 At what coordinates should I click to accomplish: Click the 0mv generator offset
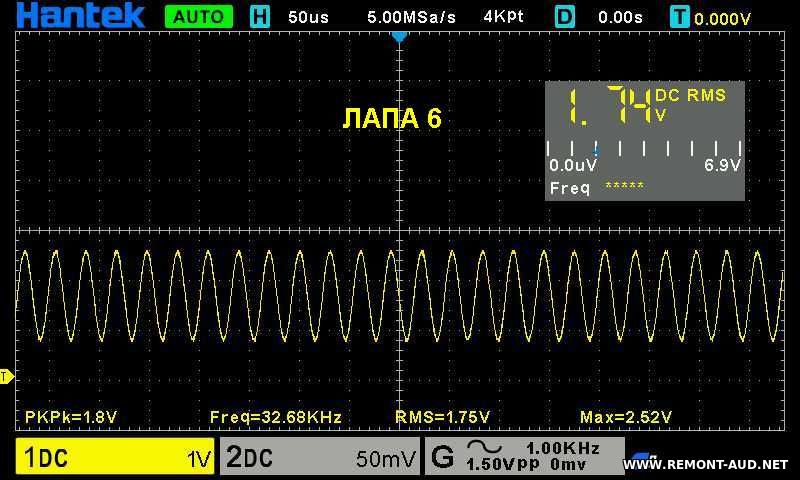568,464
